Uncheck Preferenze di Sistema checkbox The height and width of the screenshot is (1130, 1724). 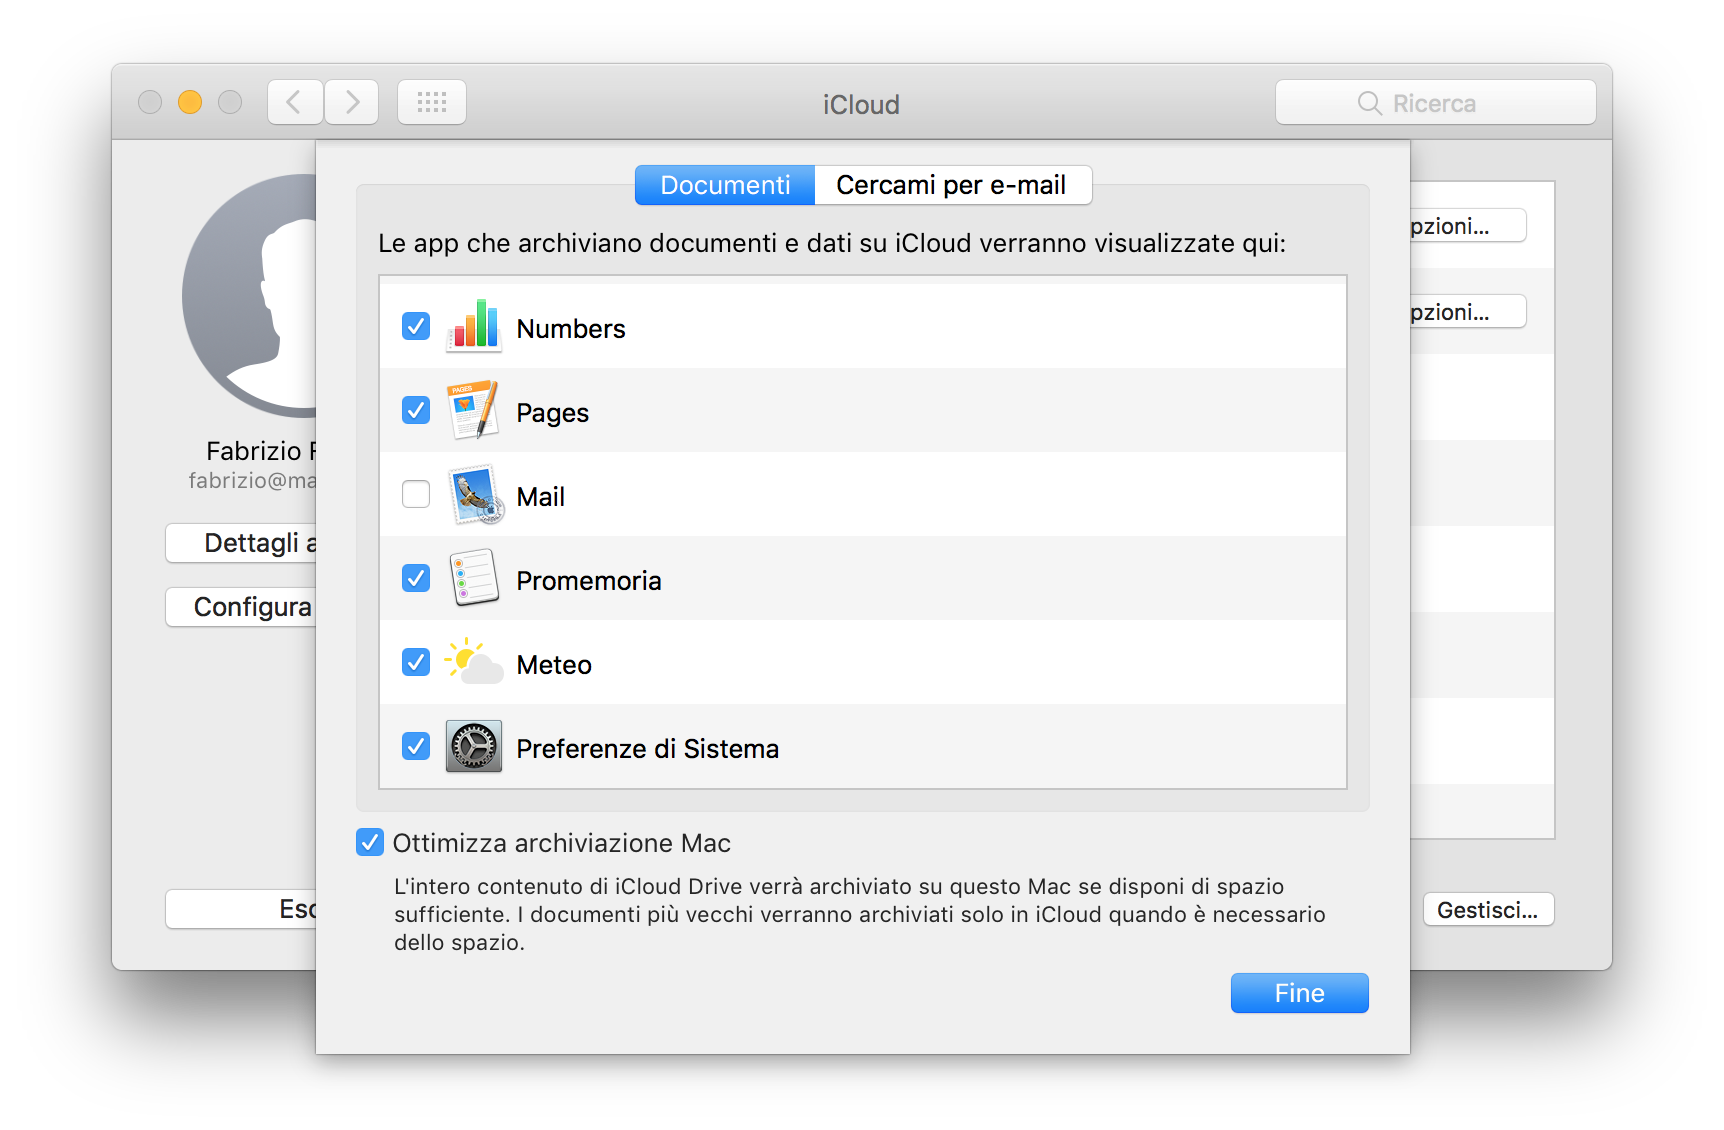pyautogui.click(x=416, y=746)
